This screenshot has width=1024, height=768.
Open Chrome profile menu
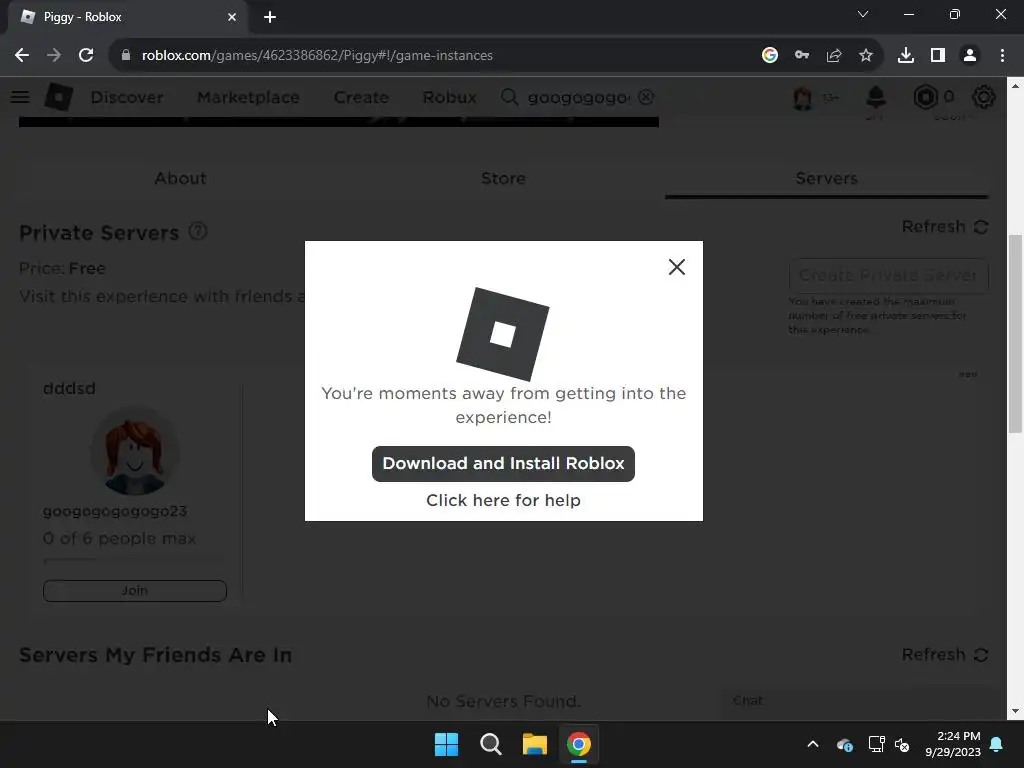970,56
